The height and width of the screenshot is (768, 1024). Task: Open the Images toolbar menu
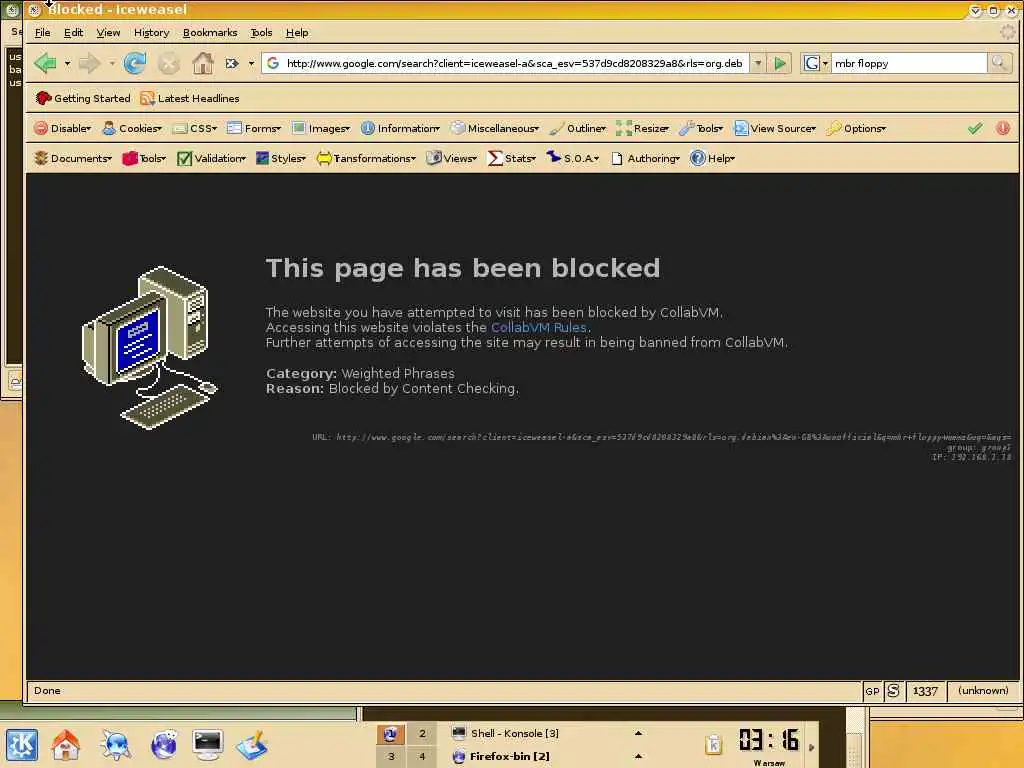[x=321, y=129]
